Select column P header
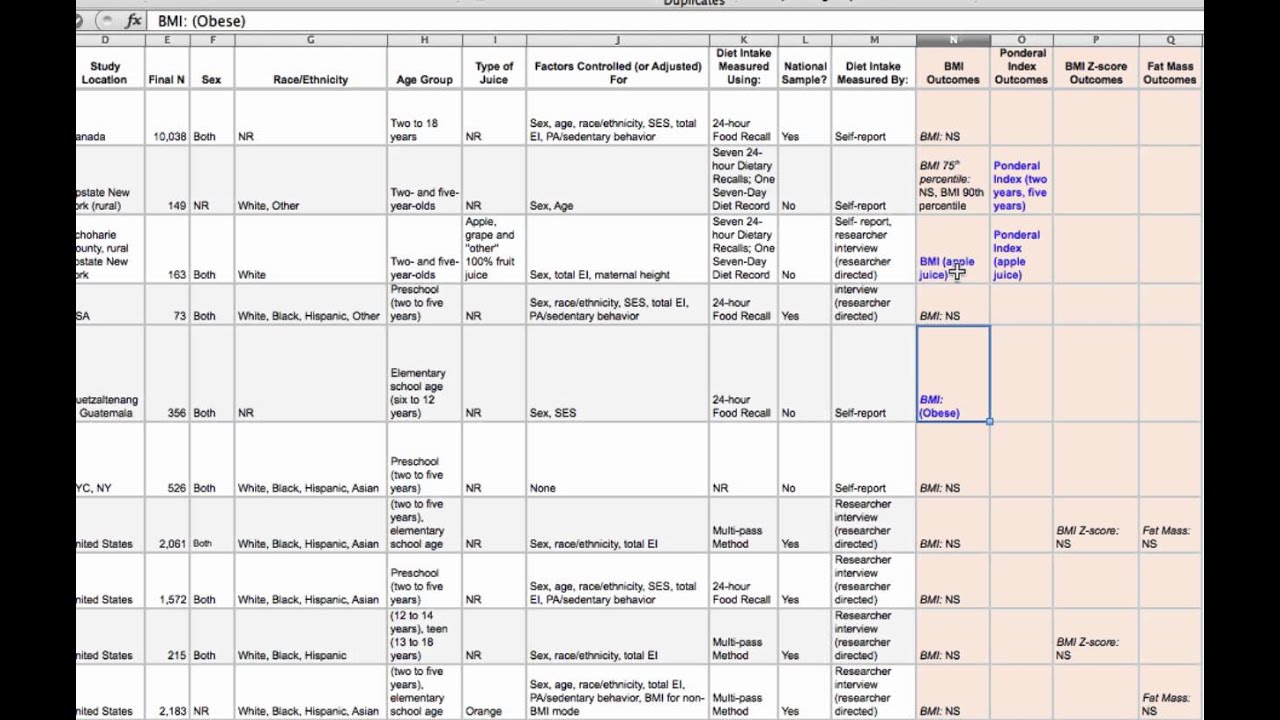 [1095, 40]
